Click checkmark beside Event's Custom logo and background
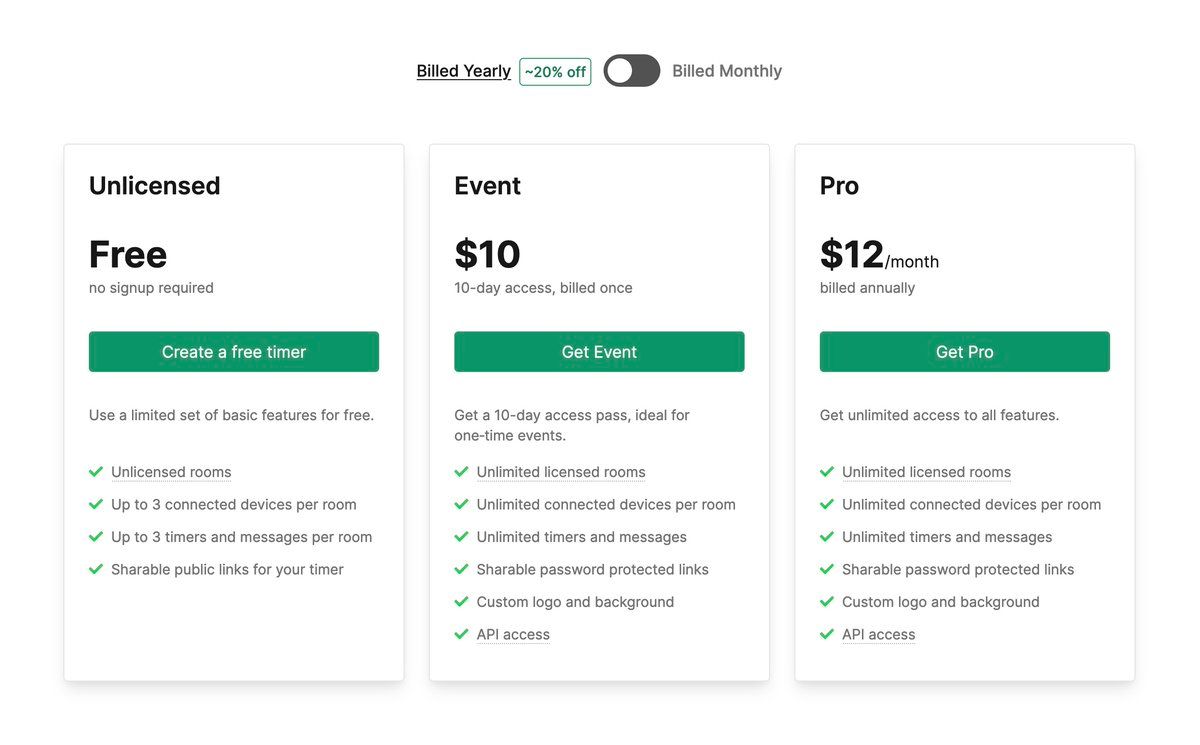The width and height of the screenshot is (1200, 745). (x=461, y=602)
